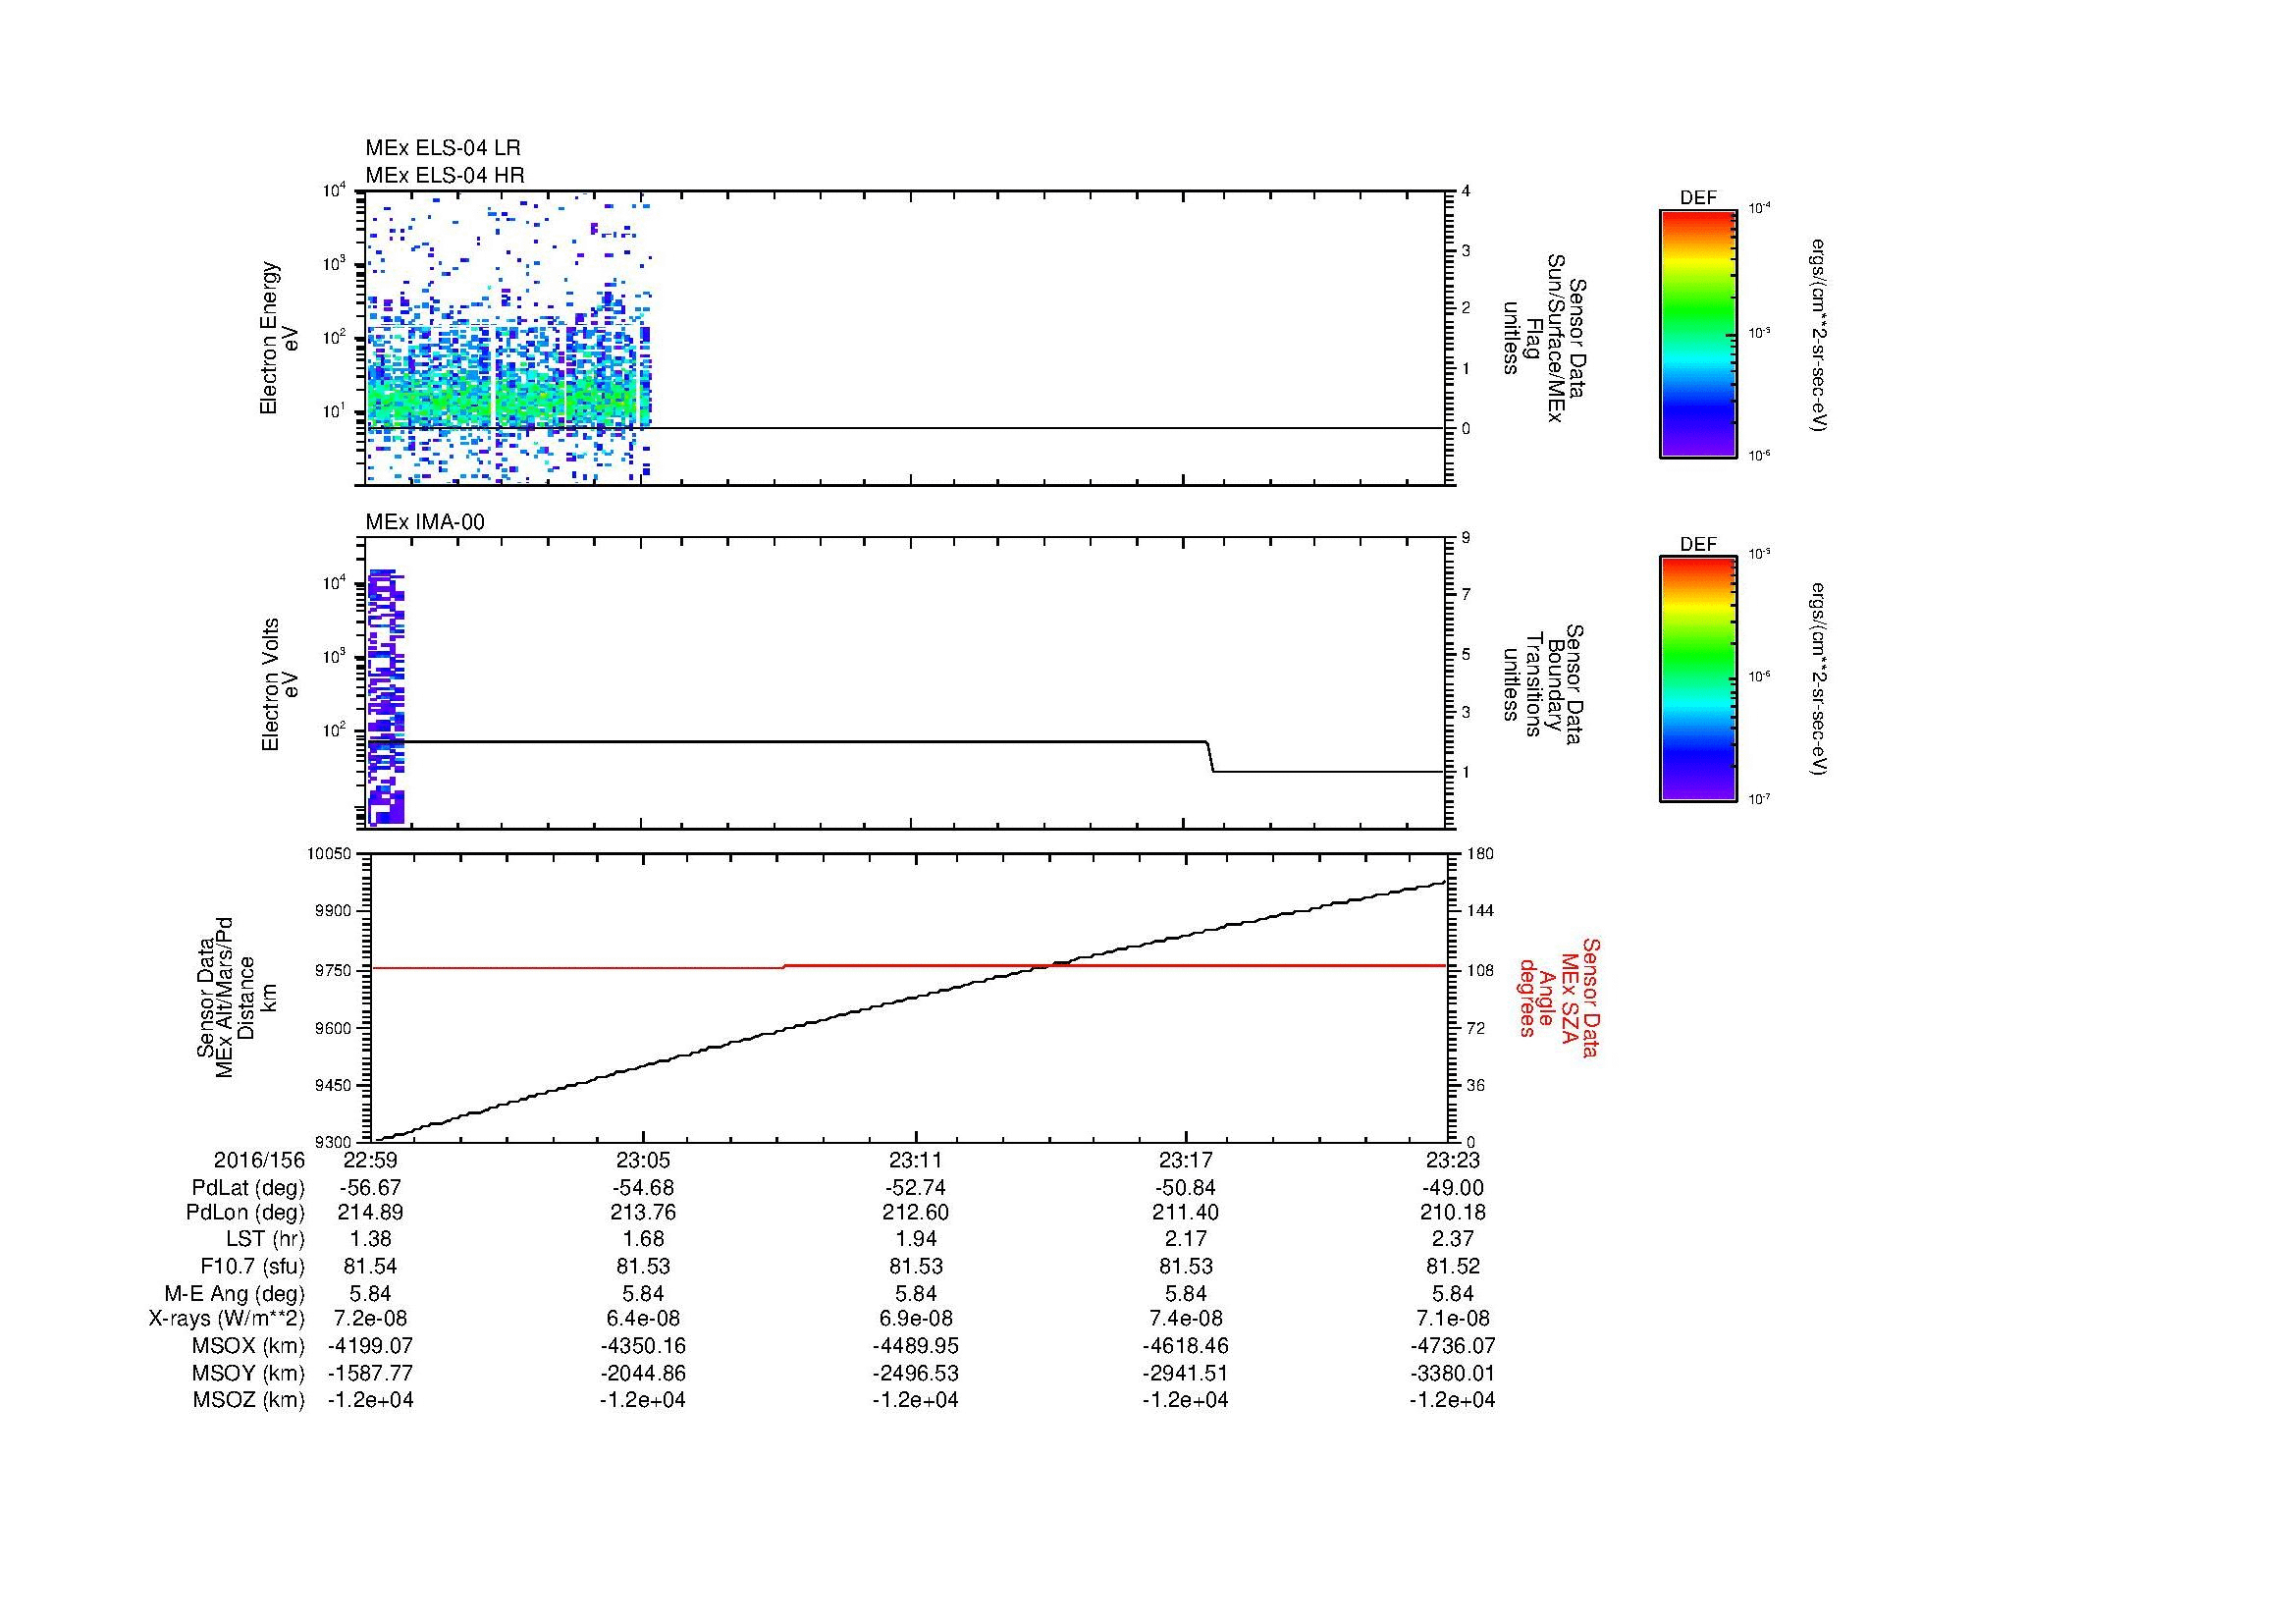
Task: Click the F10.7 (sfu) row label
Action: click(x=252, y=1267)
